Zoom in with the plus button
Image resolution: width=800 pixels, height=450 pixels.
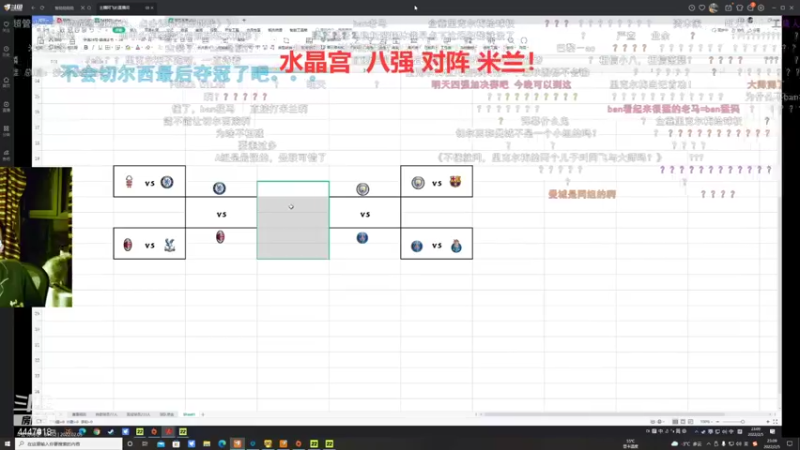(768, 422)
